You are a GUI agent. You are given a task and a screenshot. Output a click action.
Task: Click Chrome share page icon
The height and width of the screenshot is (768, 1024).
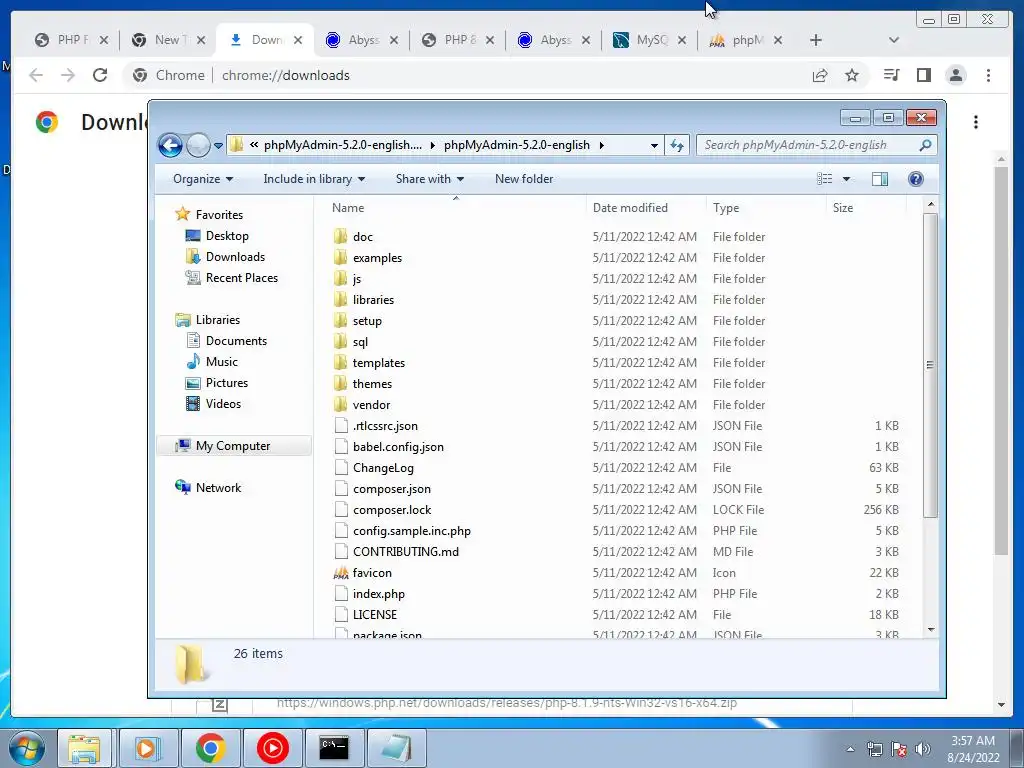pyautogui.click(x=820, y=75)
